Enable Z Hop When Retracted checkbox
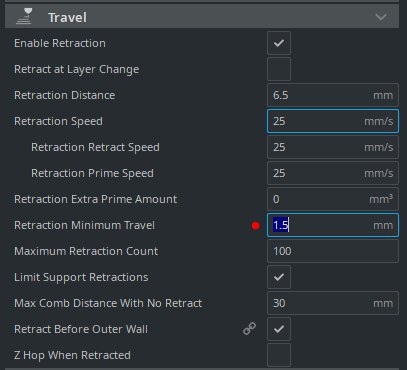This screenshot has width=407, height=370. click(279, 355)
